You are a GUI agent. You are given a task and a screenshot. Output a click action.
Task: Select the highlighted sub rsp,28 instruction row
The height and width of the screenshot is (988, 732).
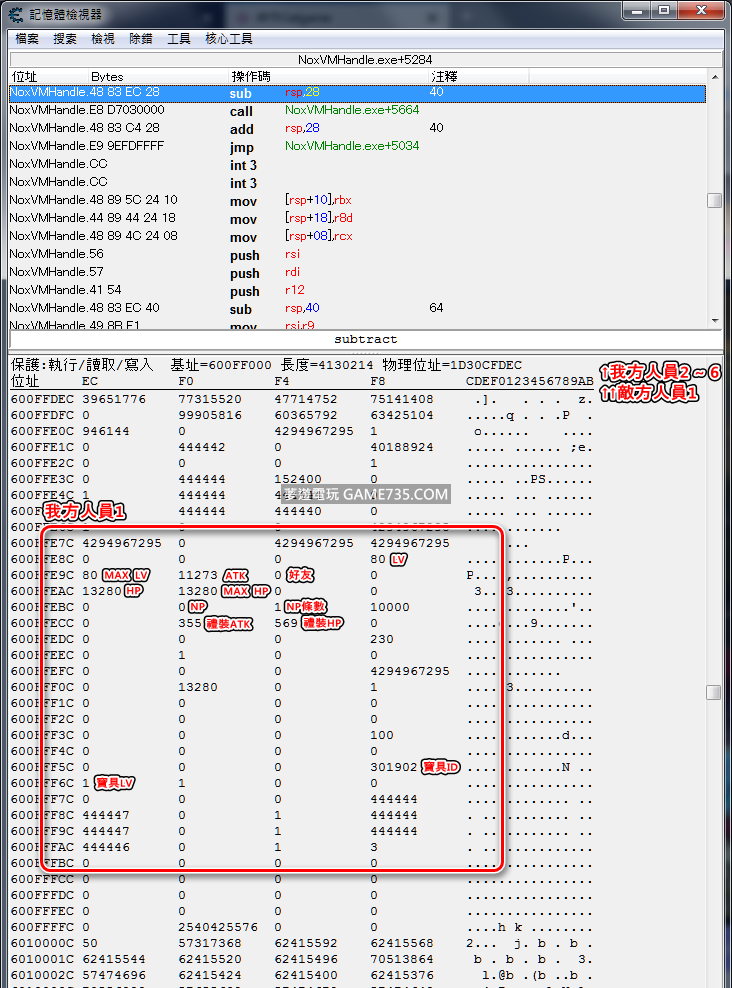[x=357, y=93]
